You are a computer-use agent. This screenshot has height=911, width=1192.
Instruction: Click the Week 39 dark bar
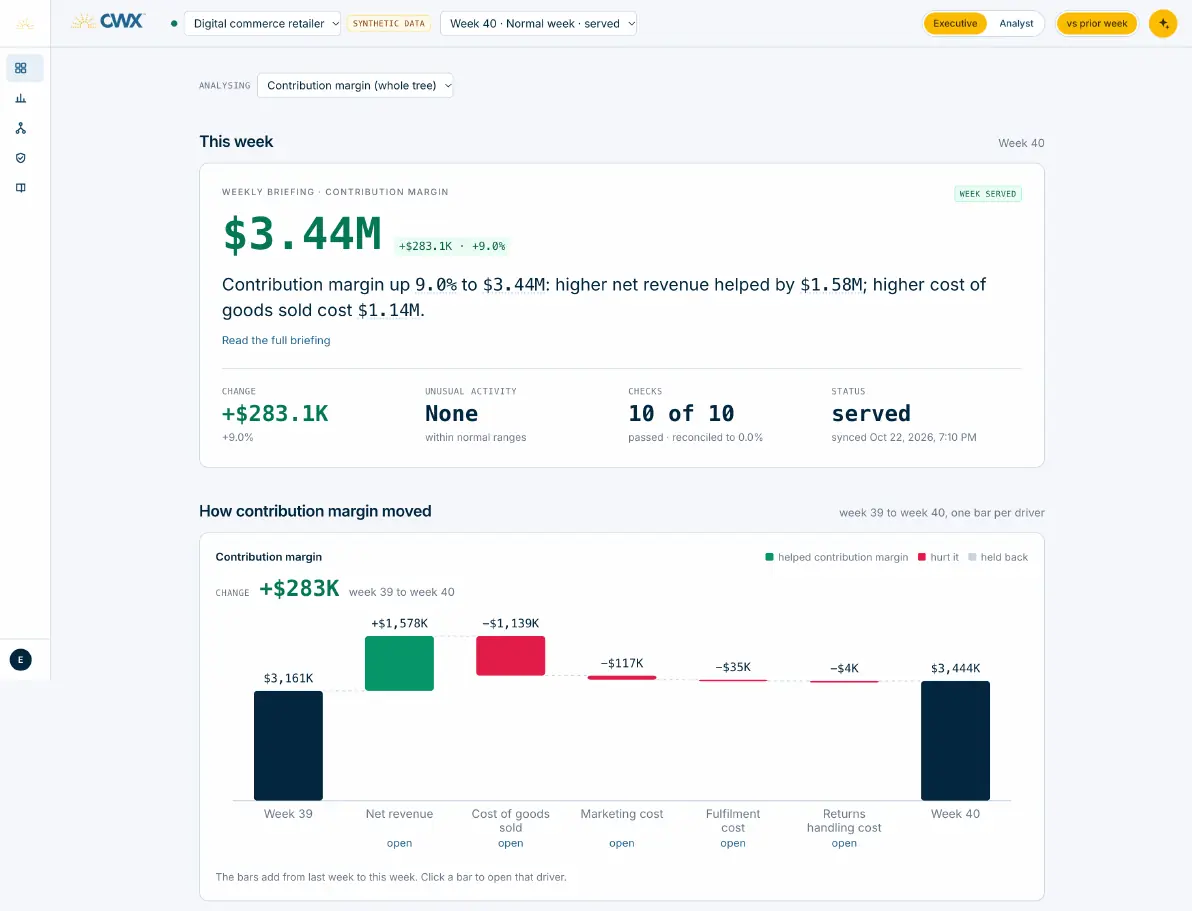[288, 745]
